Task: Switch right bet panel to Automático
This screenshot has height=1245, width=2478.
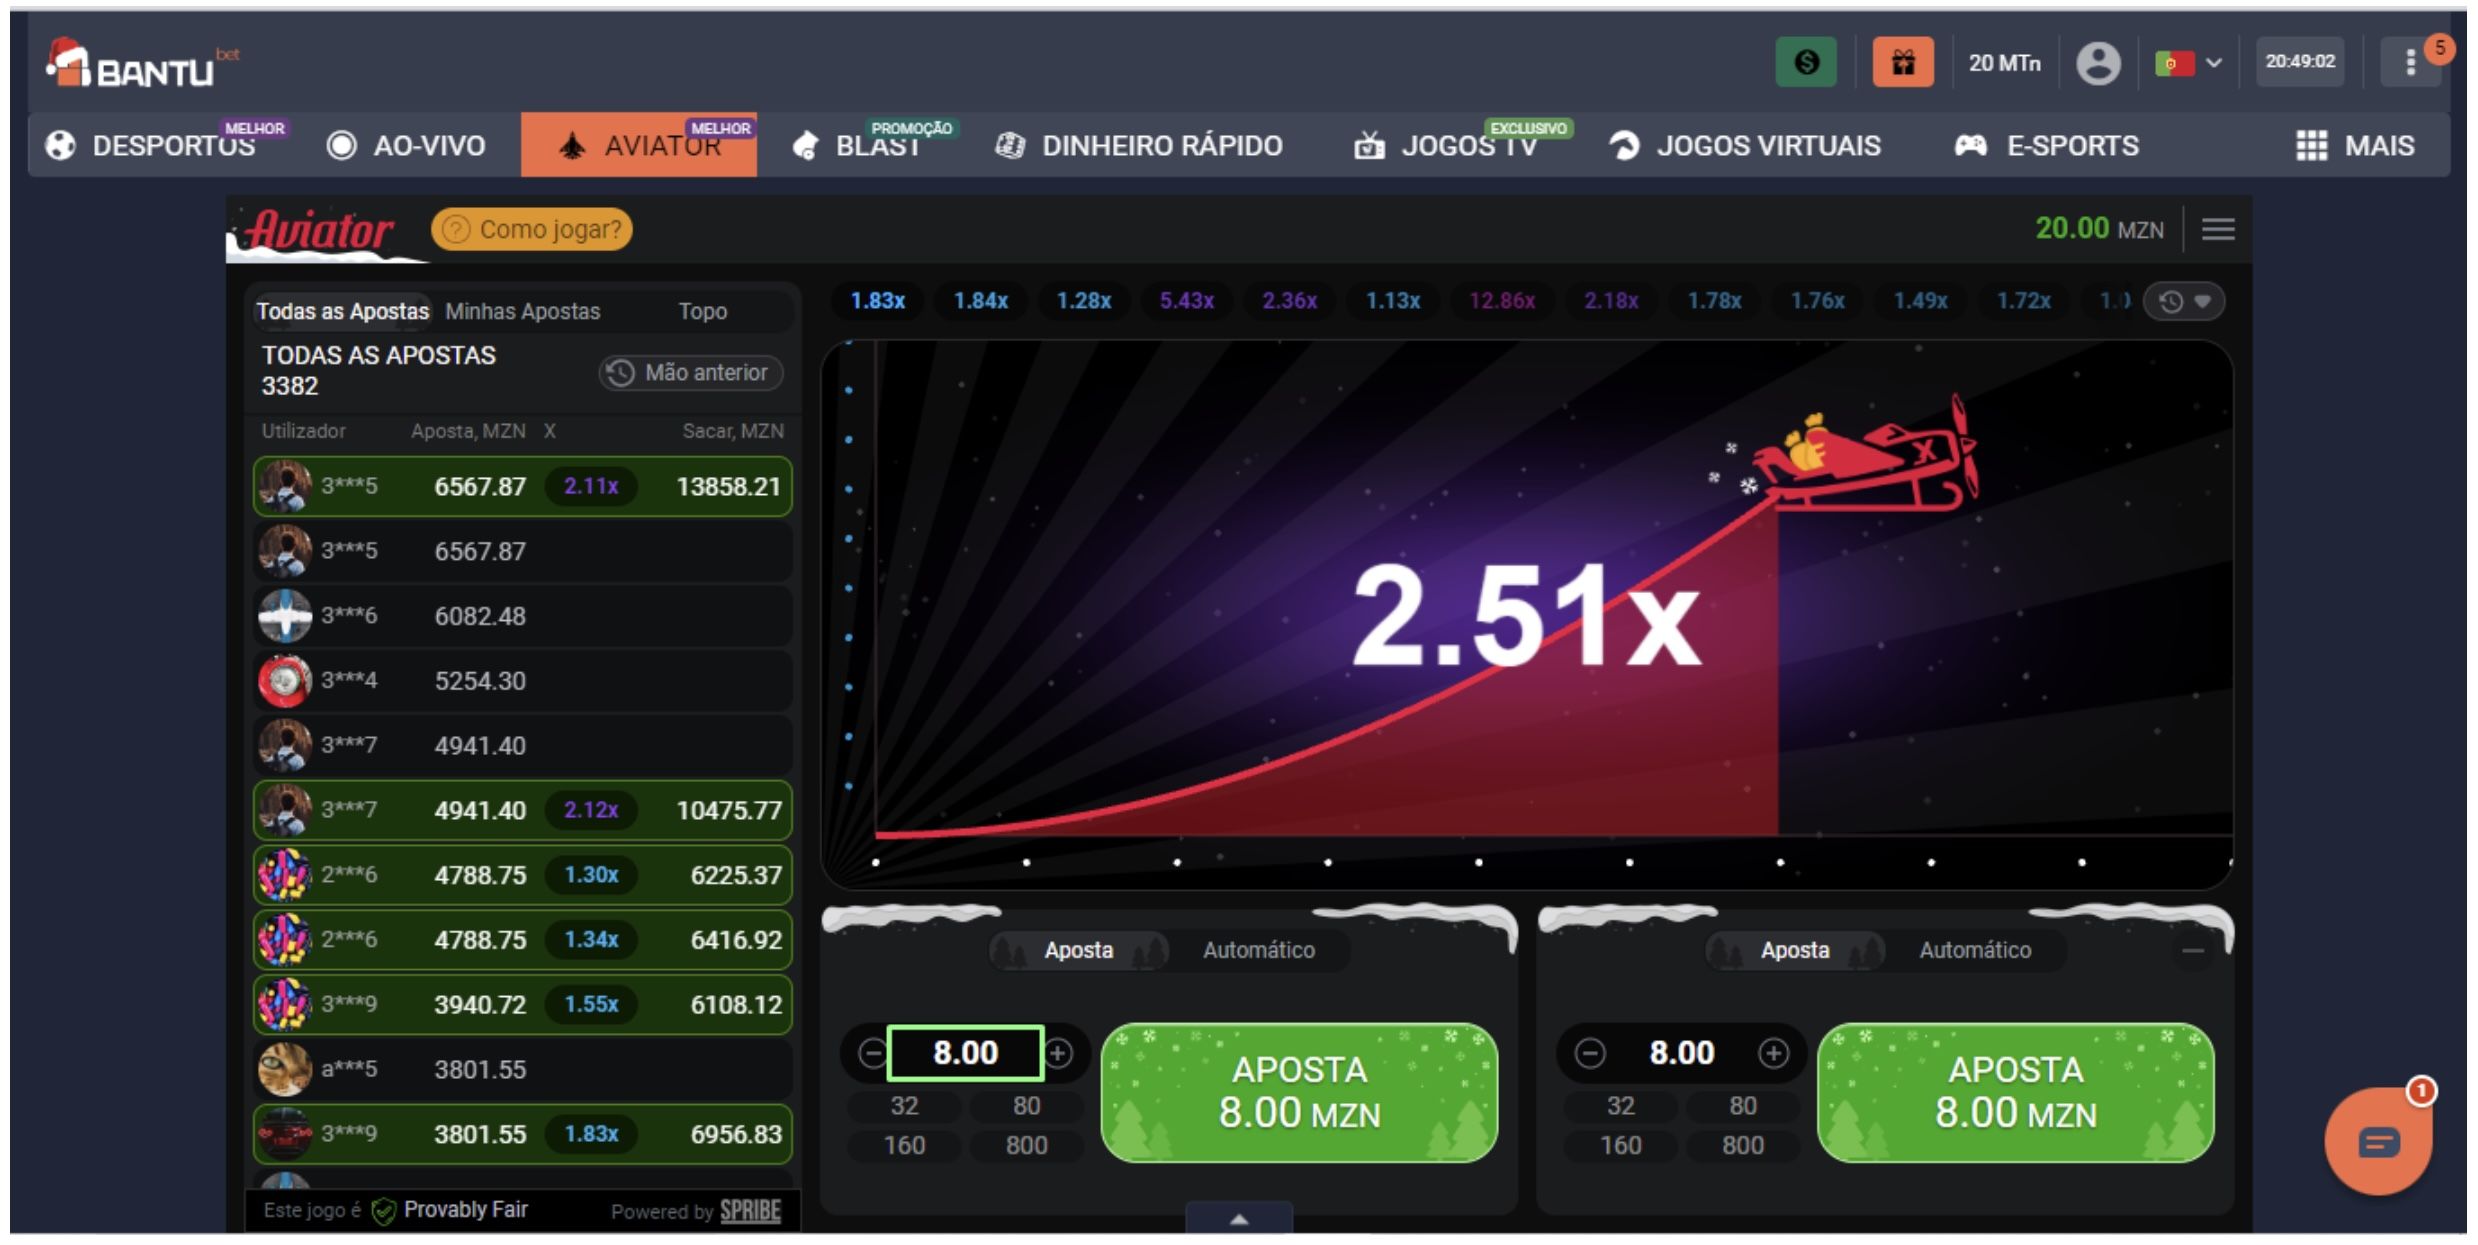Action: click(x=1974, y=950)
